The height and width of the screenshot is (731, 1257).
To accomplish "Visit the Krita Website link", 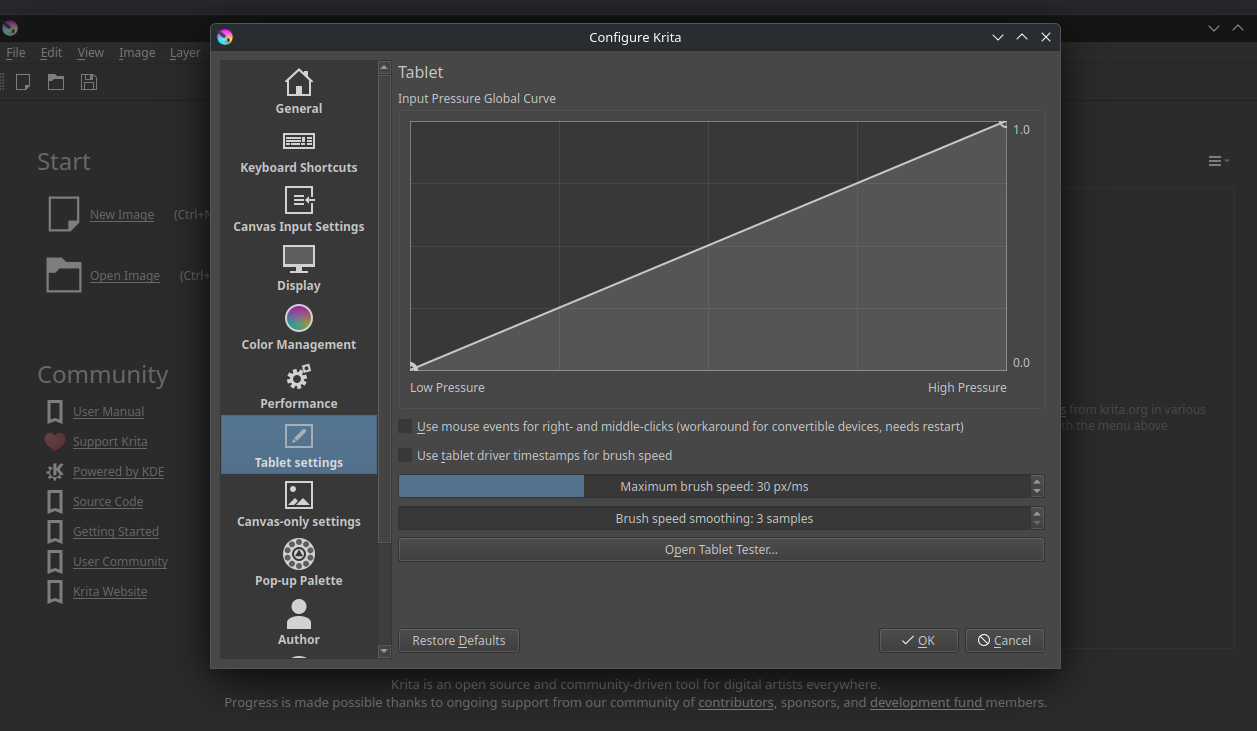I will pyautogui.click(x=110, y=591).
